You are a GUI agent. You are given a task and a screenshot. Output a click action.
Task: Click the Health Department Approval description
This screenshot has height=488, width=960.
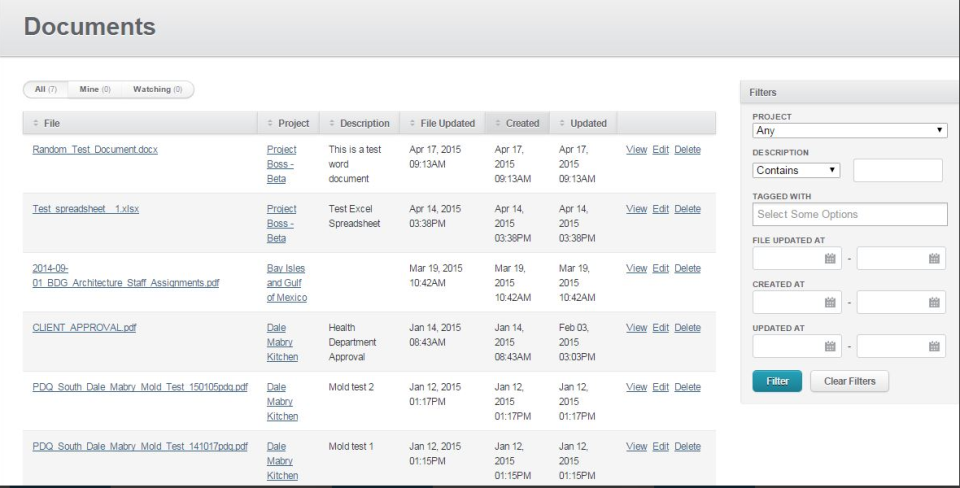(352, 342)
